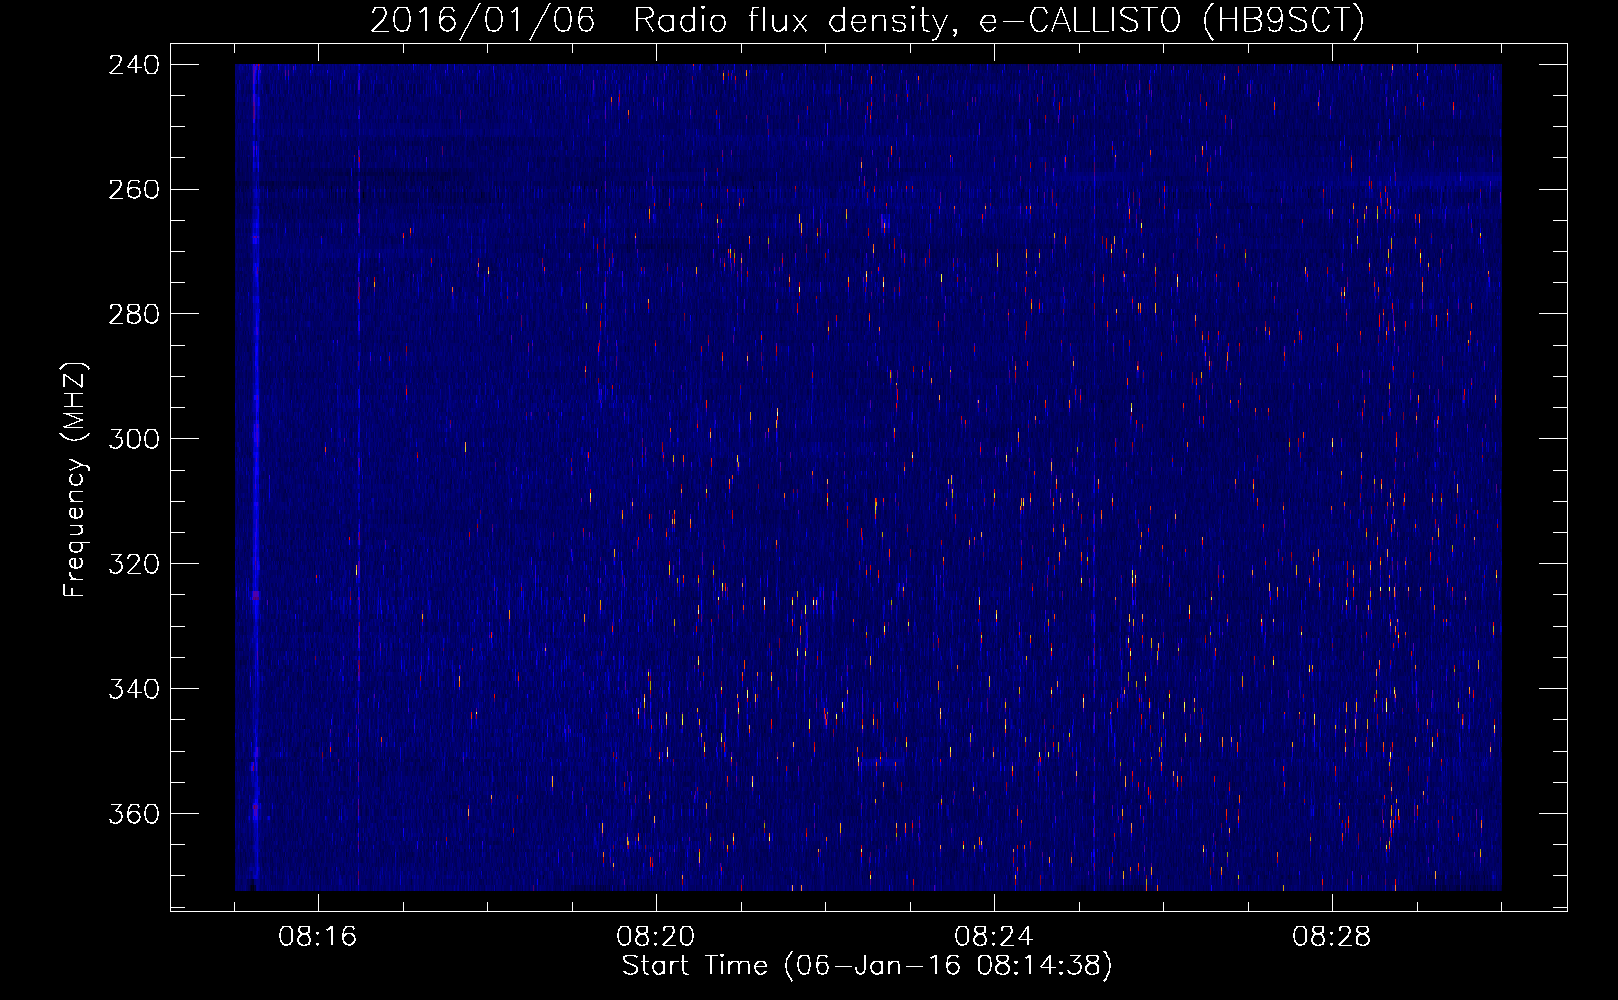Click the 320 frequency tick label

(134, 565)
